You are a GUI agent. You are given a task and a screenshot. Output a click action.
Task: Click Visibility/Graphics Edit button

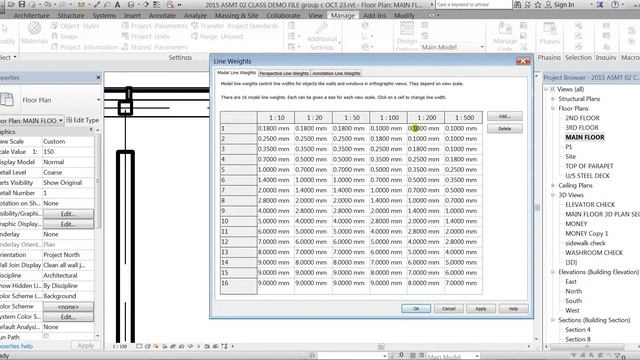[x=68, y=213]
